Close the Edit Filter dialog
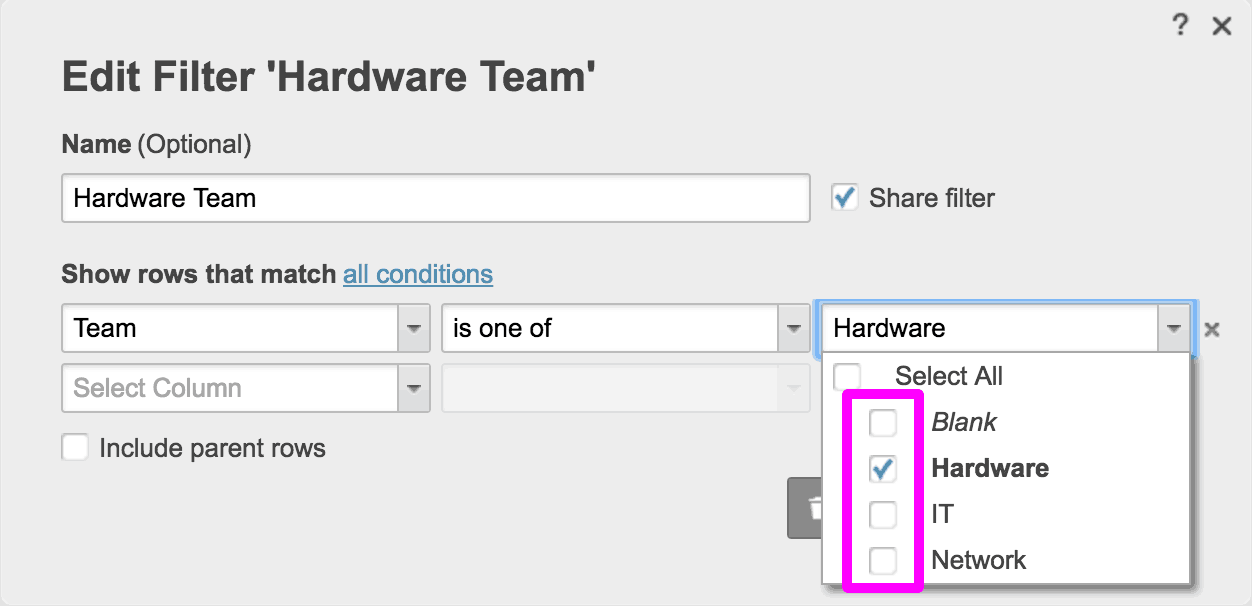This screenshot has height=606, width=1252. tap(1221, 26)
